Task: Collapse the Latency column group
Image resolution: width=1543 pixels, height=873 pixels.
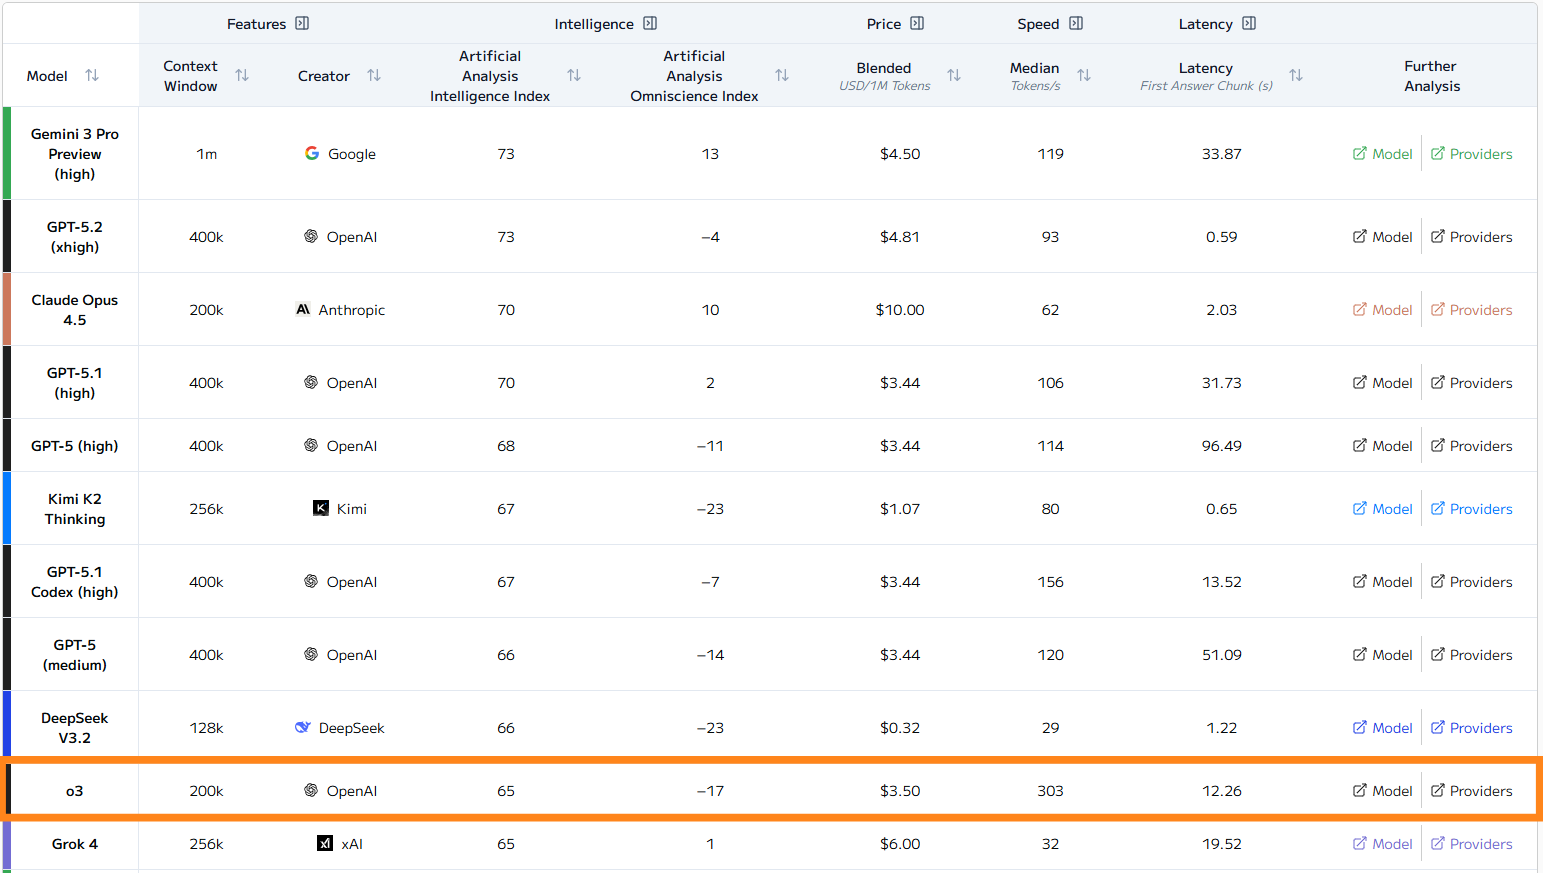Action: [x=1249, y=24]
